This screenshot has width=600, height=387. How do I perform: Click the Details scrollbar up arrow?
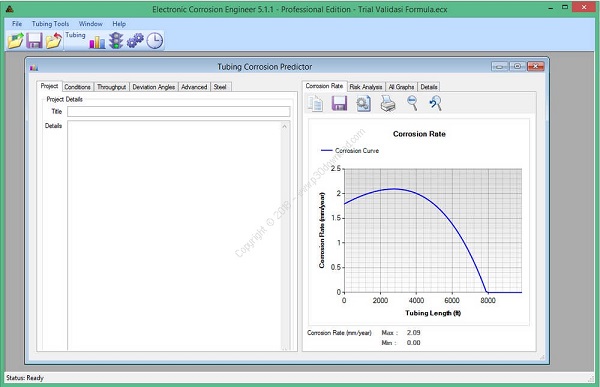284,126
